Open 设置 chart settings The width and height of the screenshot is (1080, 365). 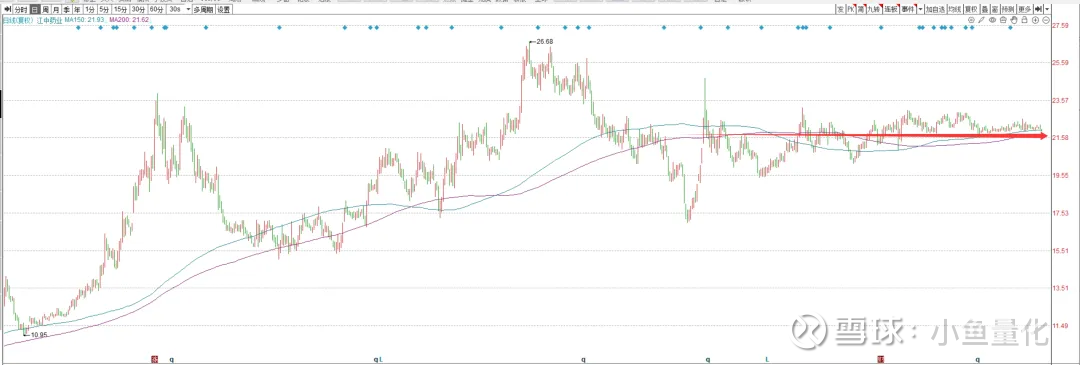(x=224, y=10)
